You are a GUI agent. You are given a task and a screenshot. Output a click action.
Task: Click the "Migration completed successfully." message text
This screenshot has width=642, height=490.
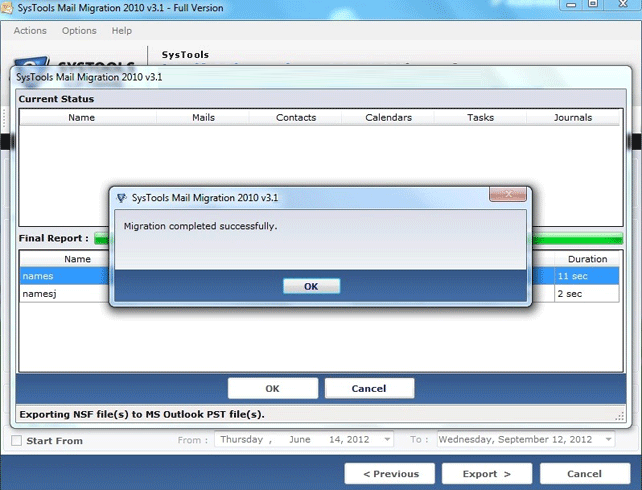200,226
